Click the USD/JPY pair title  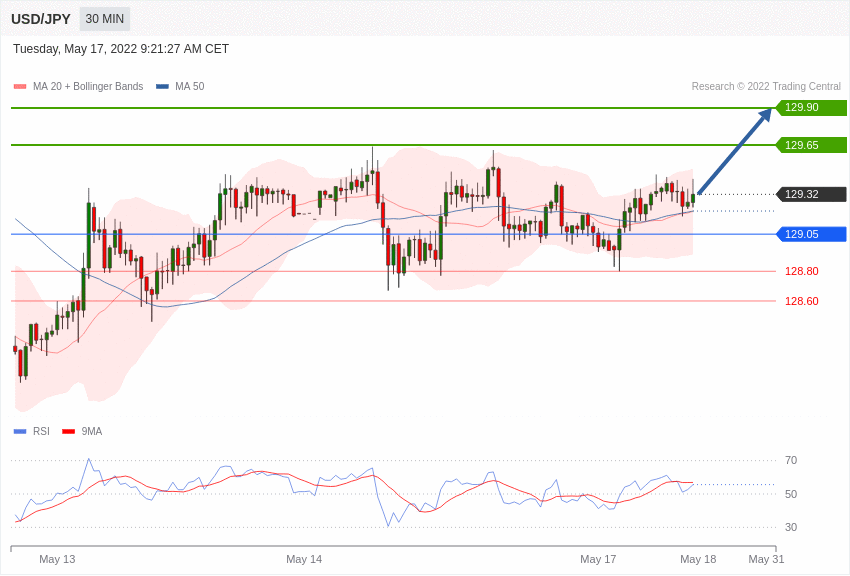[x=41, y=19]
